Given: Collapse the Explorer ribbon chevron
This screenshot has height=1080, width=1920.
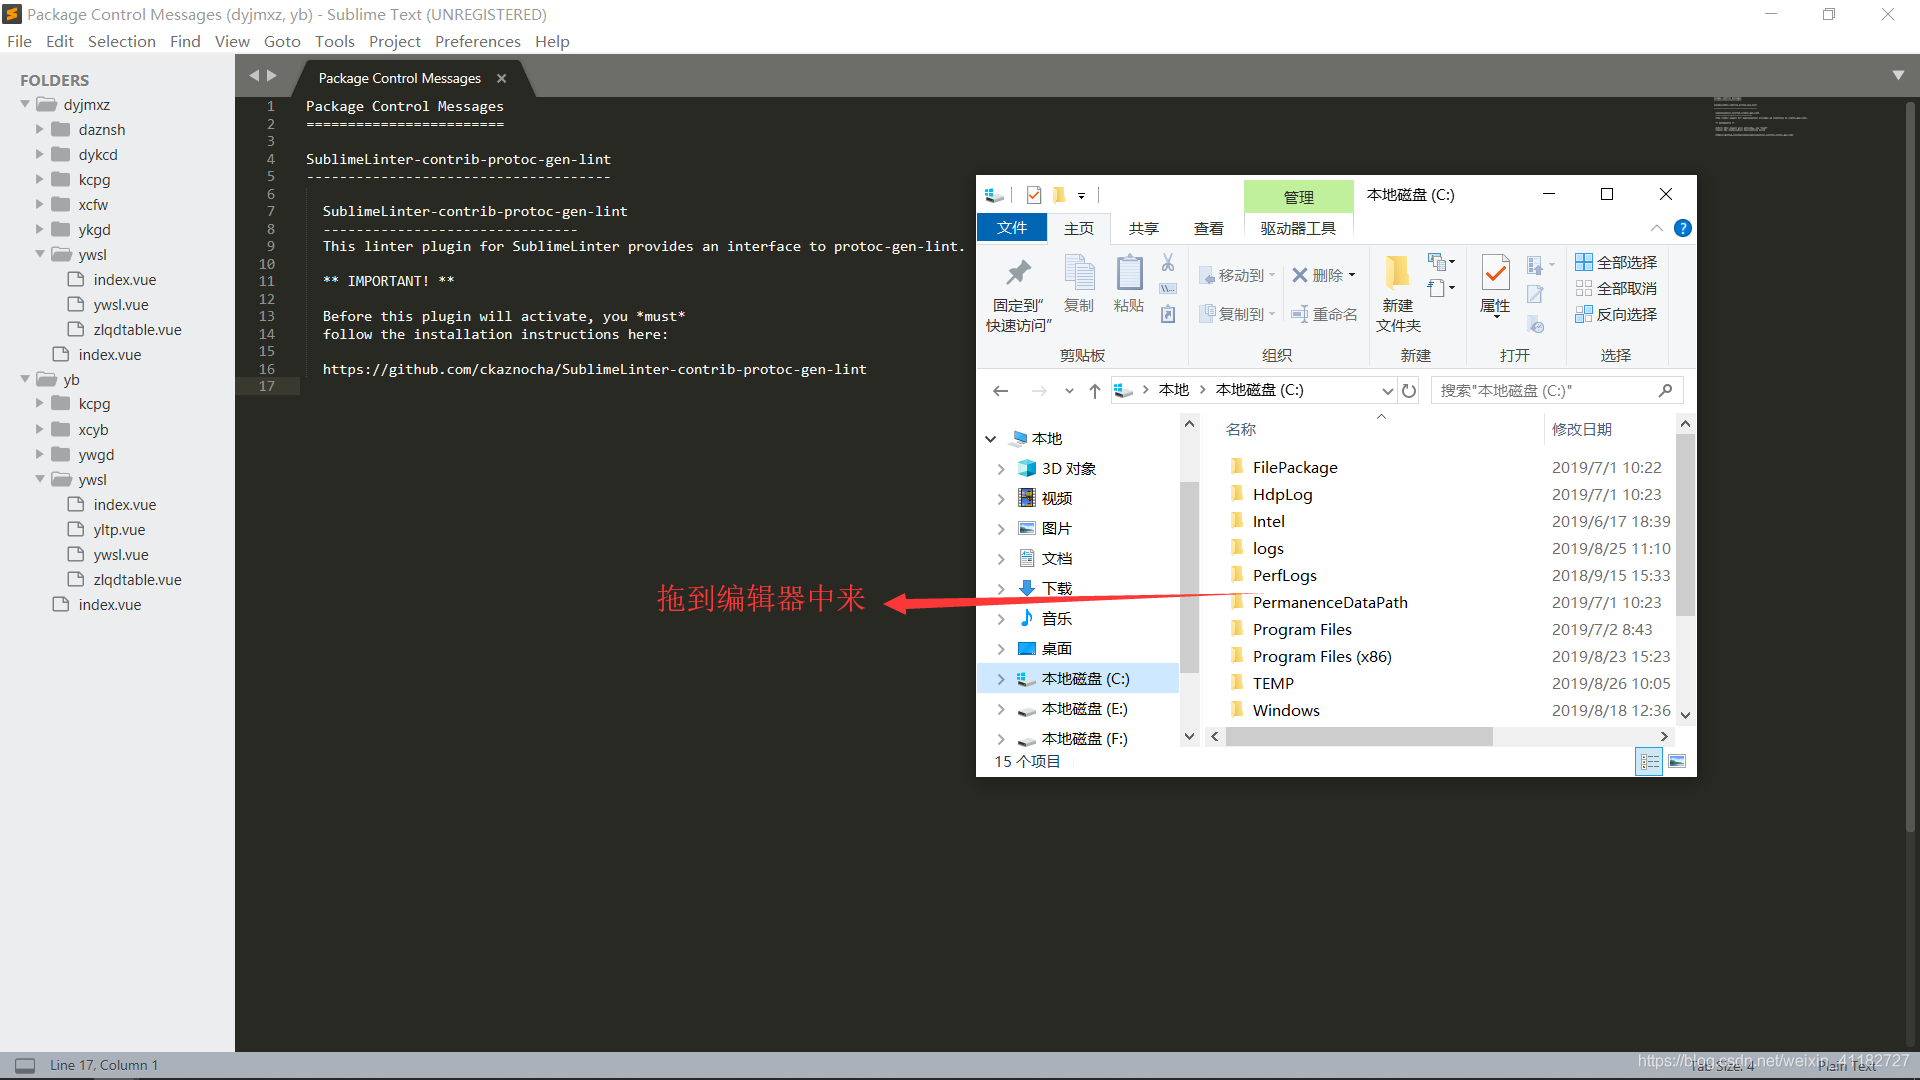Looking at the screenshot, I should (x=1657, y=228).
